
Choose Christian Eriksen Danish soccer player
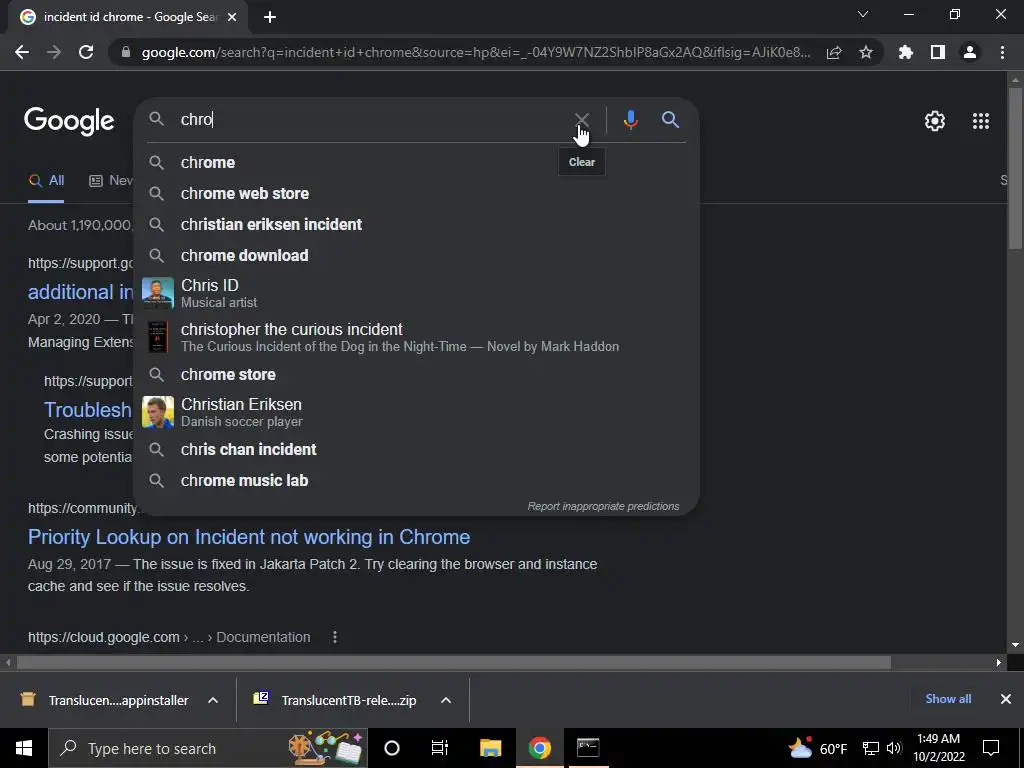(417, 412)
